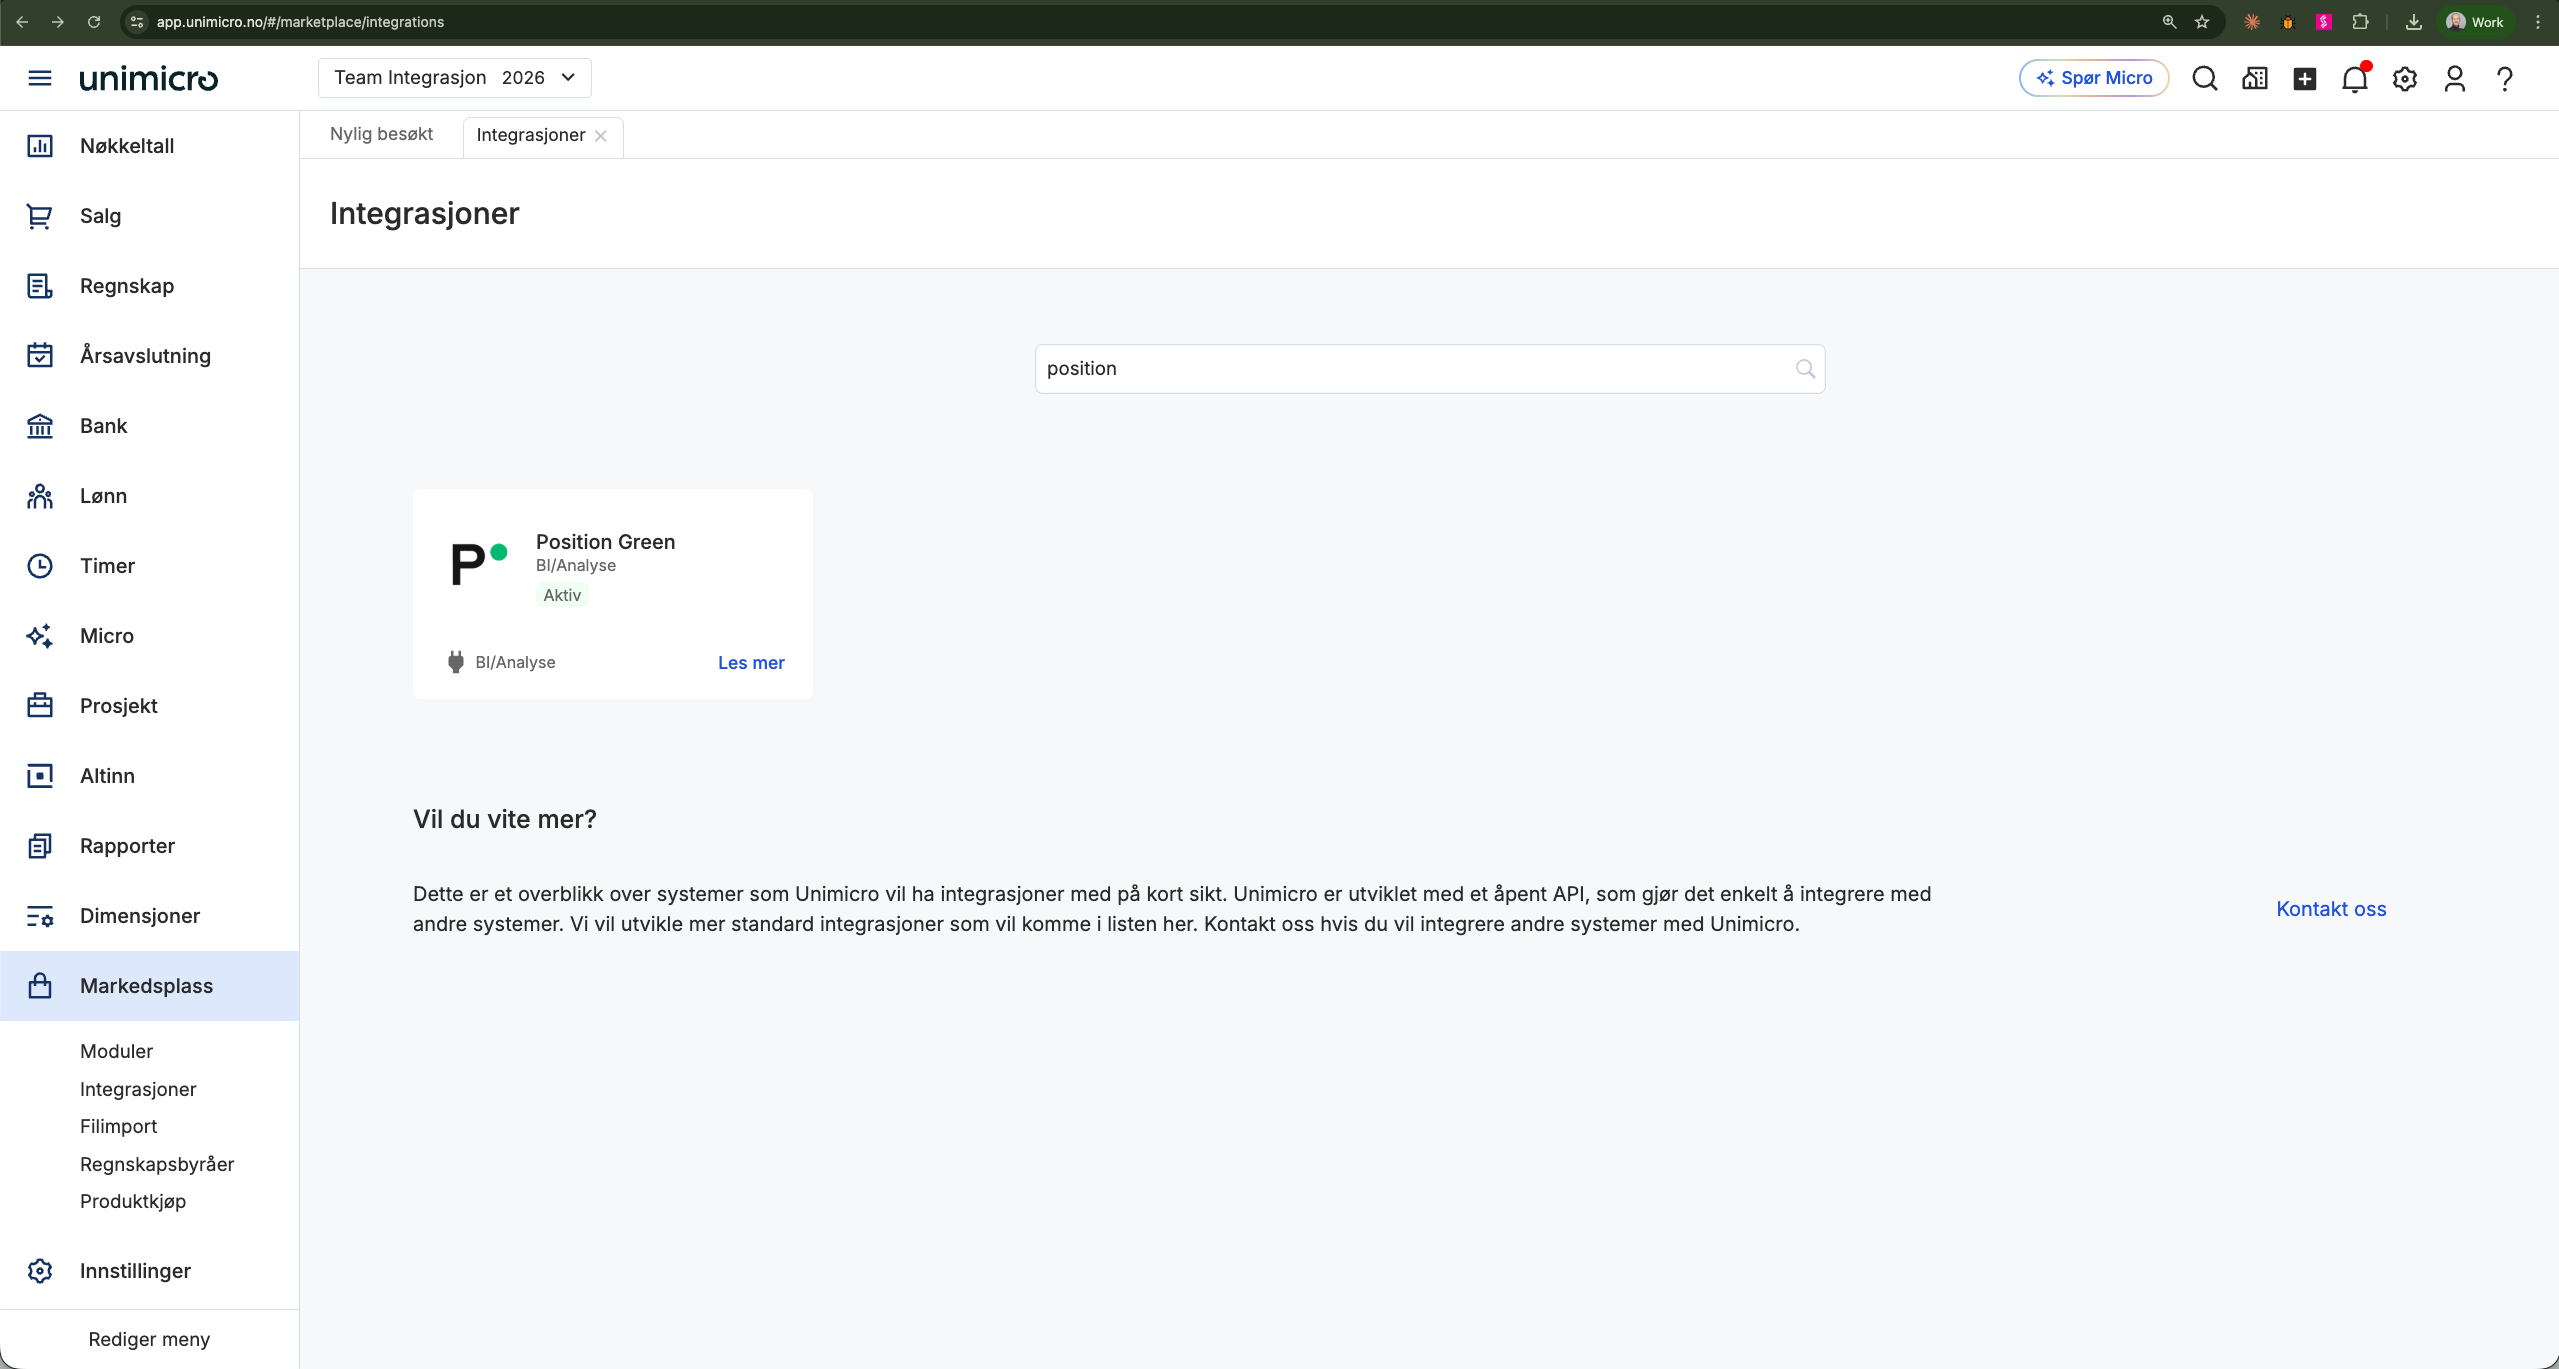Image resolution: width=2559 pixels, height=1369 pixels.
Task: Focus the integrations search field
Action: [x=1430, y=369]
